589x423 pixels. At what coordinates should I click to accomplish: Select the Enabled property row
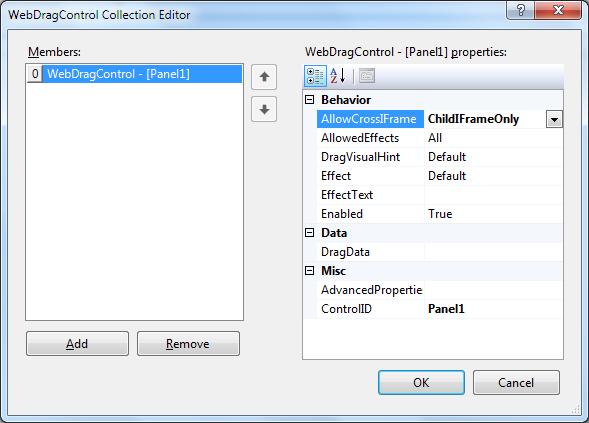click(440, 214)
